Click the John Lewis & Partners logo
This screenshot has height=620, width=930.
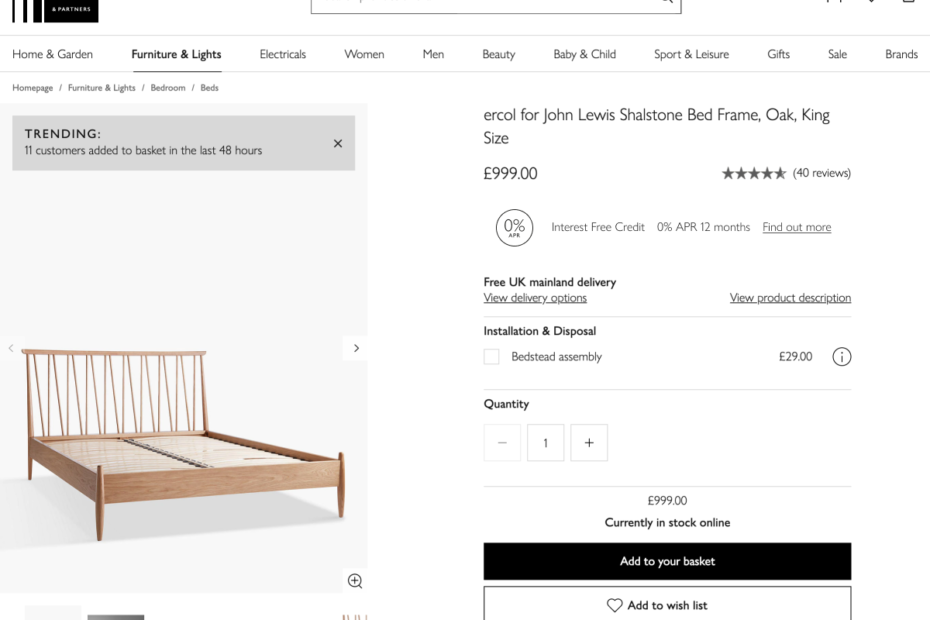pos(55,10)
